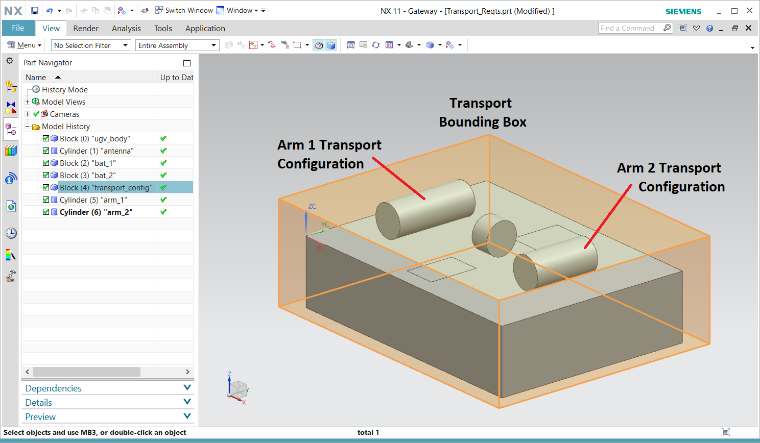760x443 pixels.
Task: Switch to the Tools ribbon tab
Action: pos(163,28)
